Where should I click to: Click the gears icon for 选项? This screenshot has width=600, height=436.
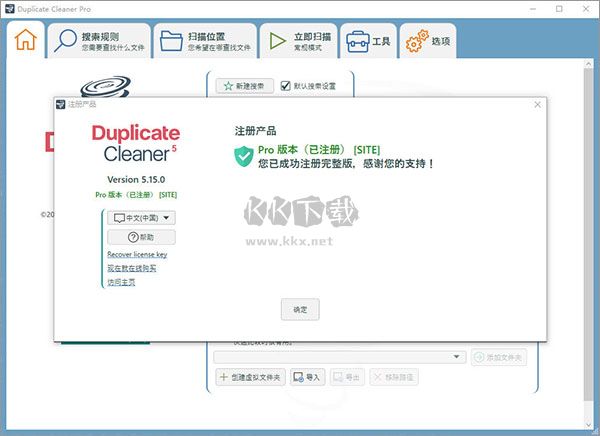tap(415, 42)
